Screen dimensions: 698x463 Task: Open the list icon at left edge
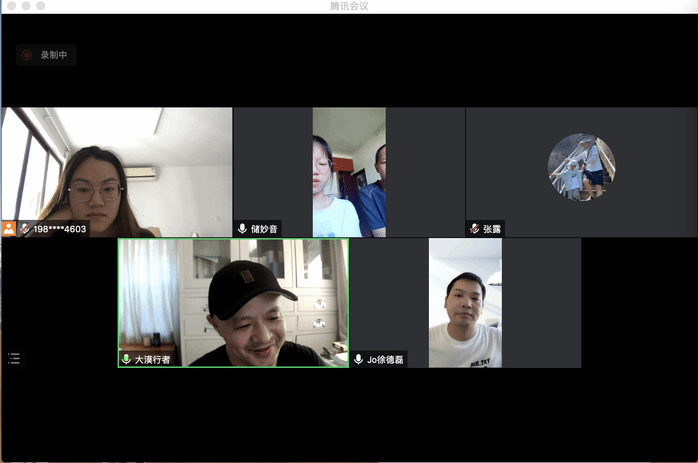tap(13, 358)
